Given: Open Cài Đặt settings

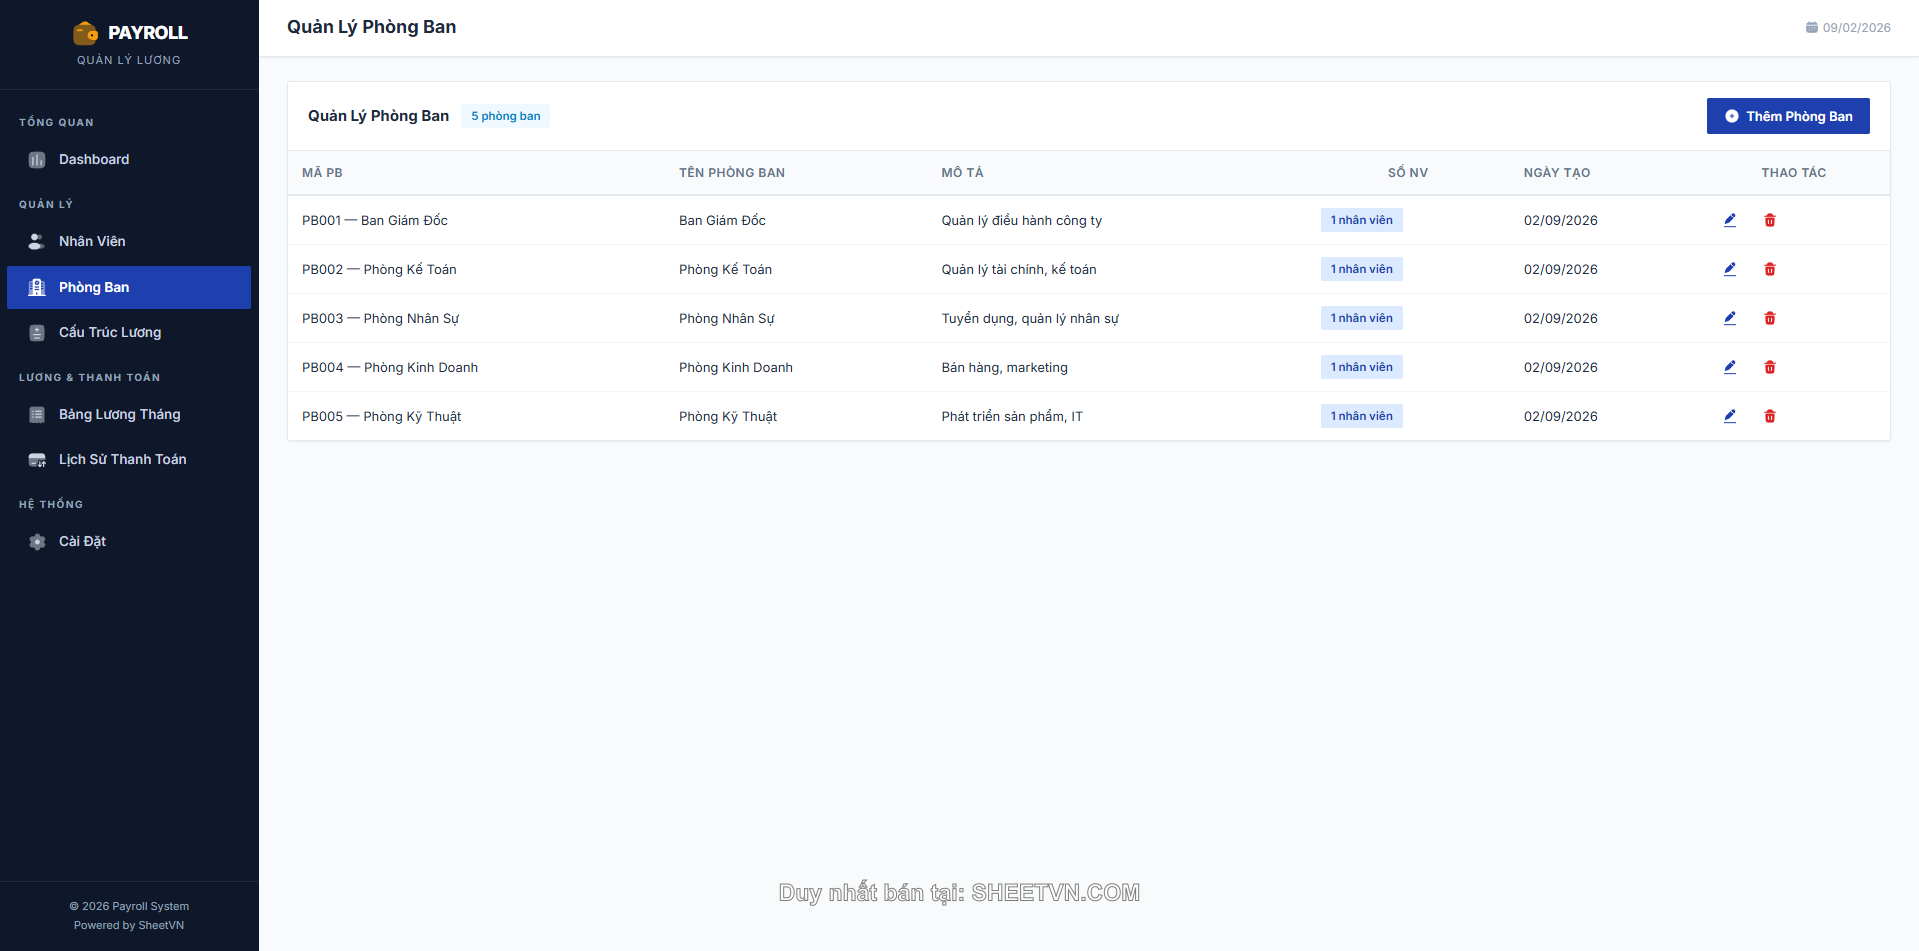Looking at the screenshot, I should click(82, 542).
